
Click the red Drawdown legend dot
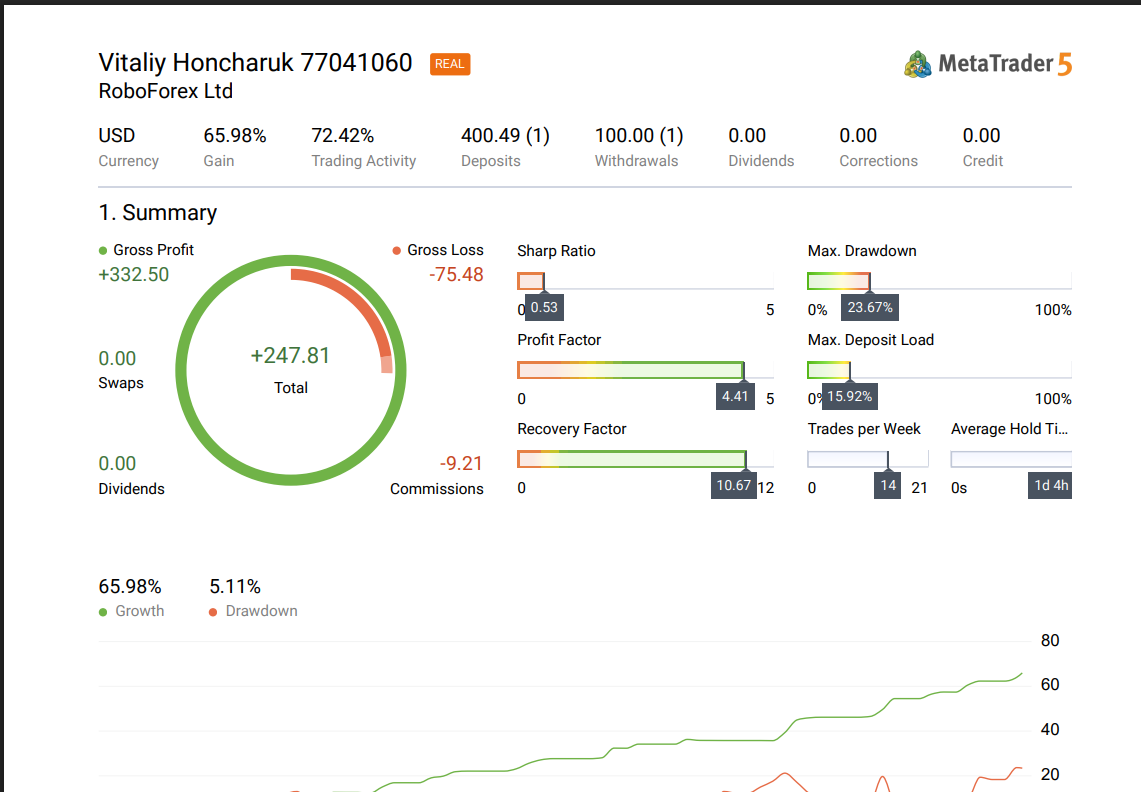[x=213, y=612]
